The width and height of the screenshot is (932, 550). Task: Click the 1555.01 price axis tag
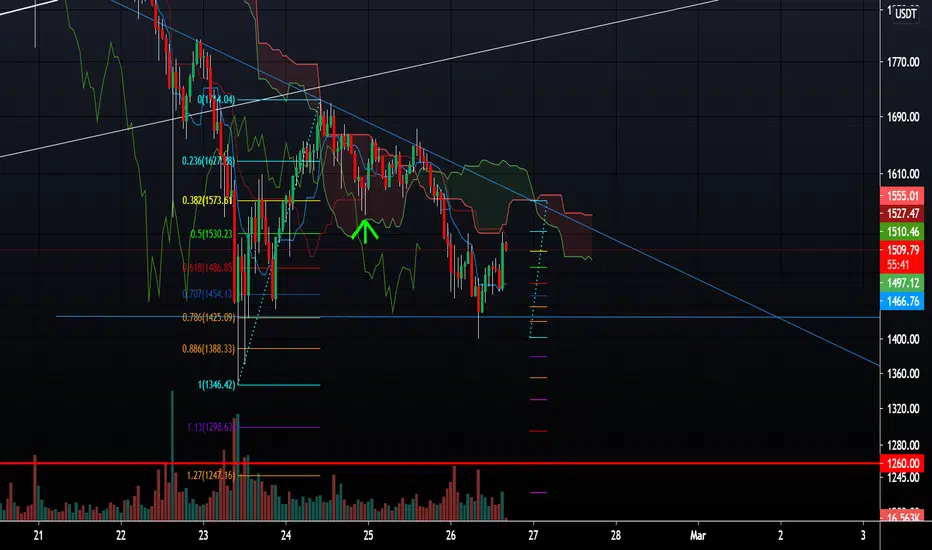902,196
